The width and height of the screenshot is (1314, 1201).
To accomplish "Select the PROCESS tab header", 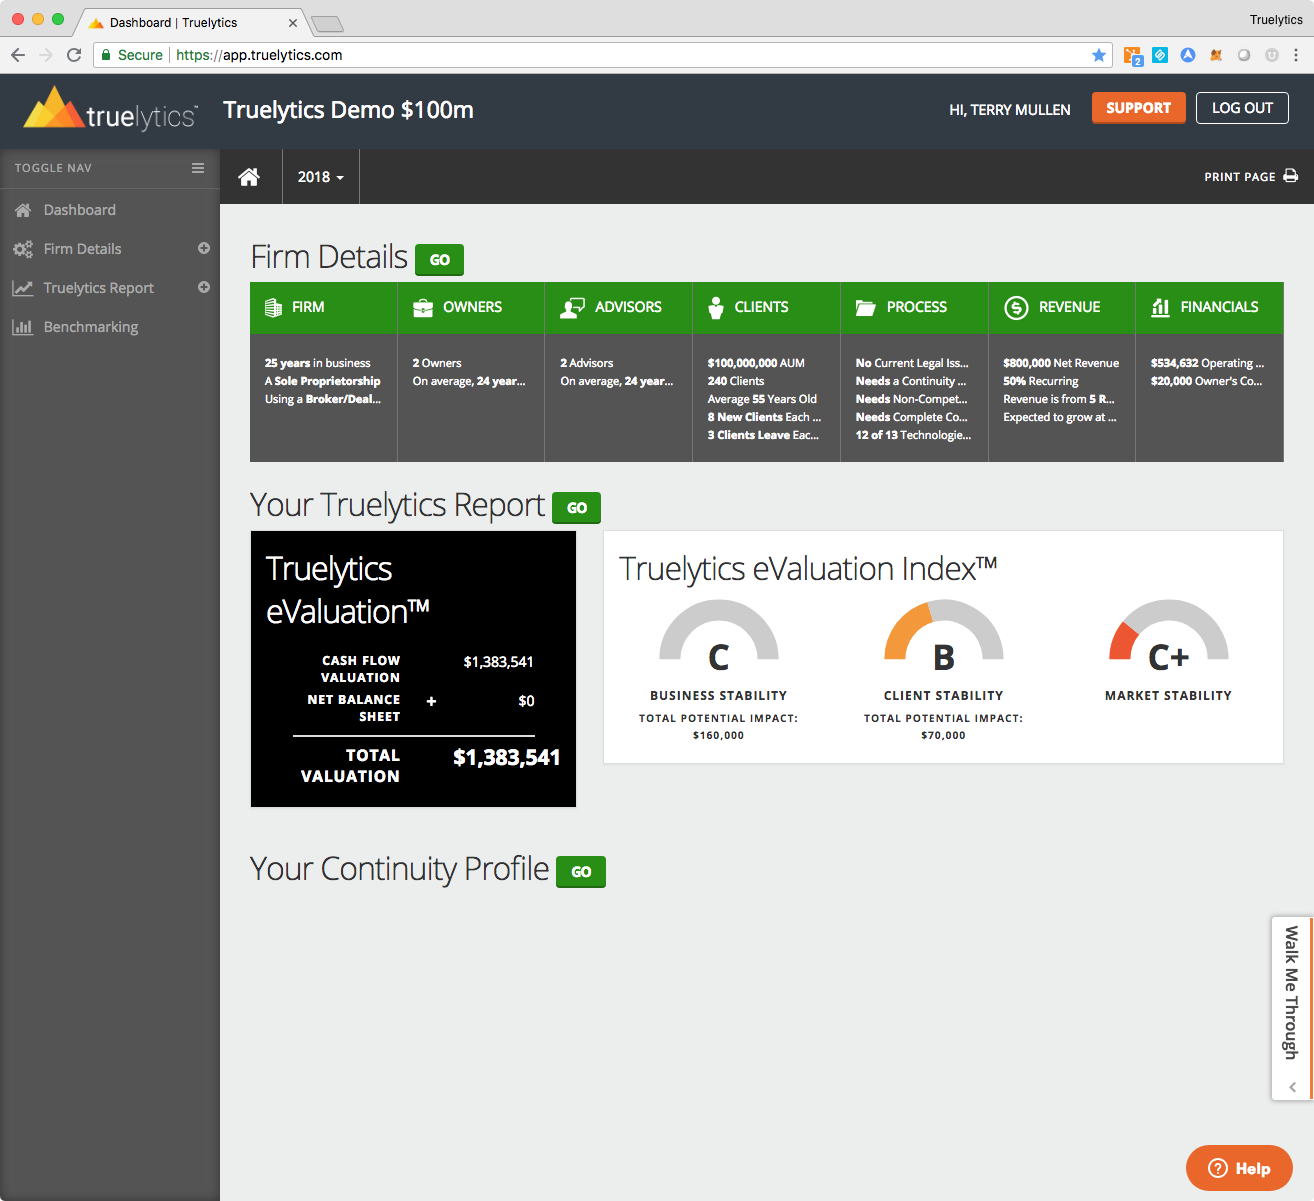I will click(915, 308).
